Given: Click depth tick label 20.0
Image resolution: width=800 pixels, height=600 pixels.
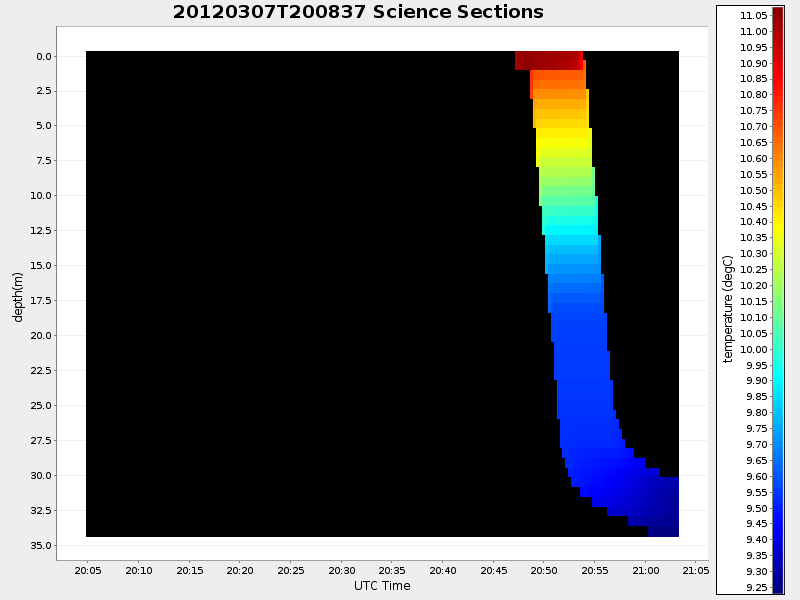Looking at the screenshot, I should tap(41, 336).
